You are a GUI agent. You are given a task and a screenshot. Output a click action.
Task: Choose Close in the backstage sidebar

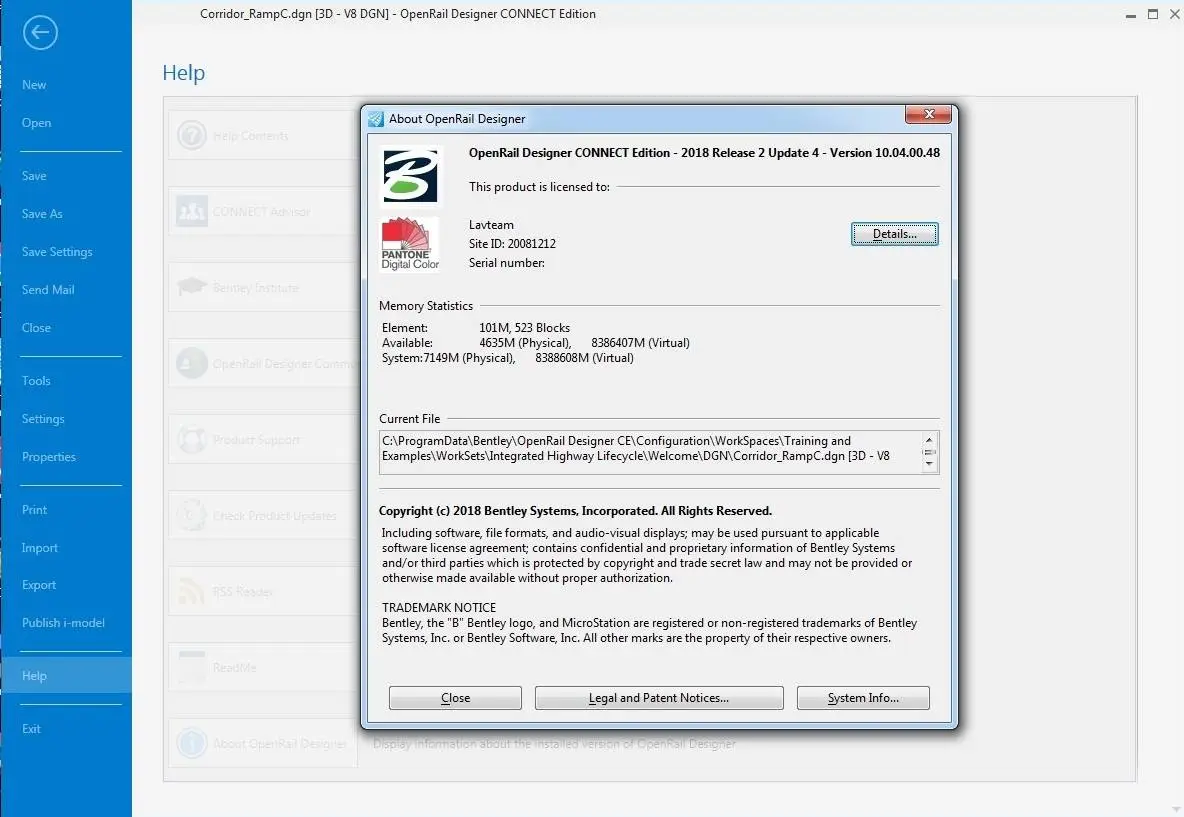point(36,328)
